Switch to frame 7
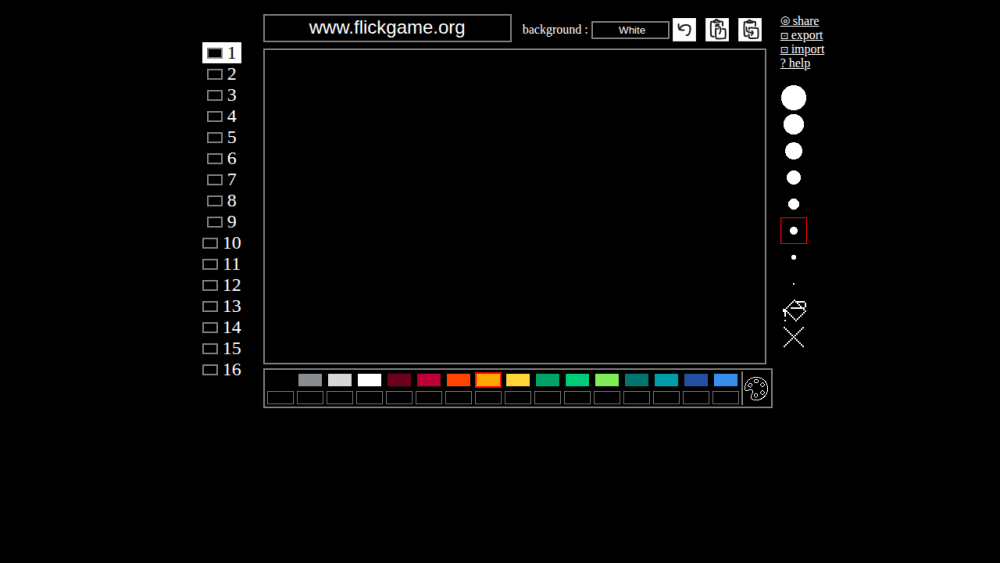1000x563 pixels. click(221, 179)
